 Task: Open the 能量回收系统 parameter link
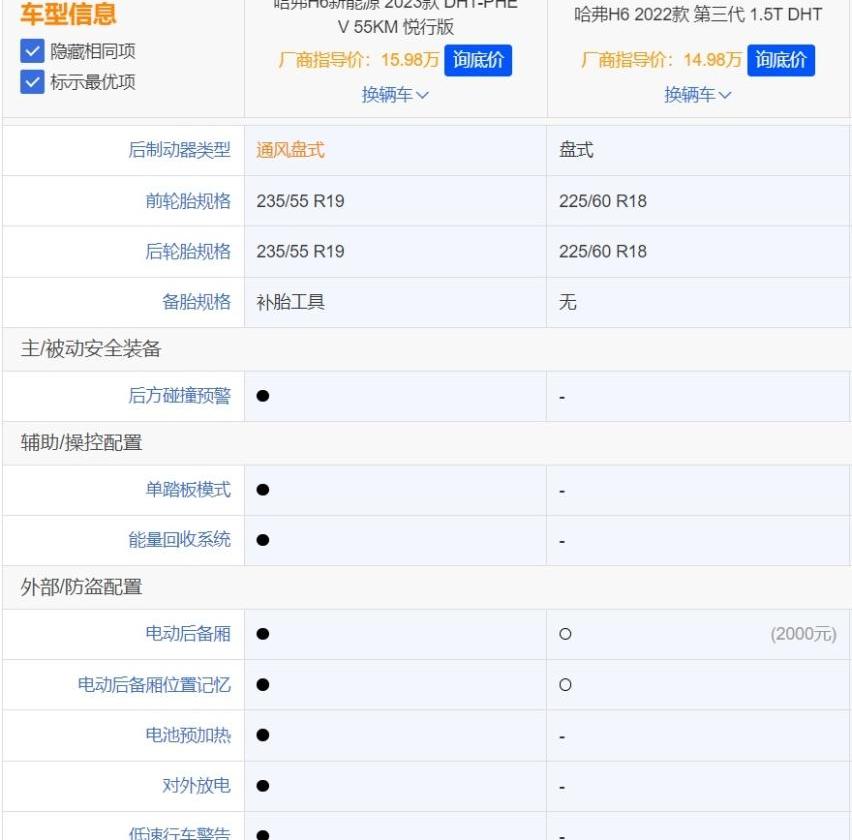(179, 540)
